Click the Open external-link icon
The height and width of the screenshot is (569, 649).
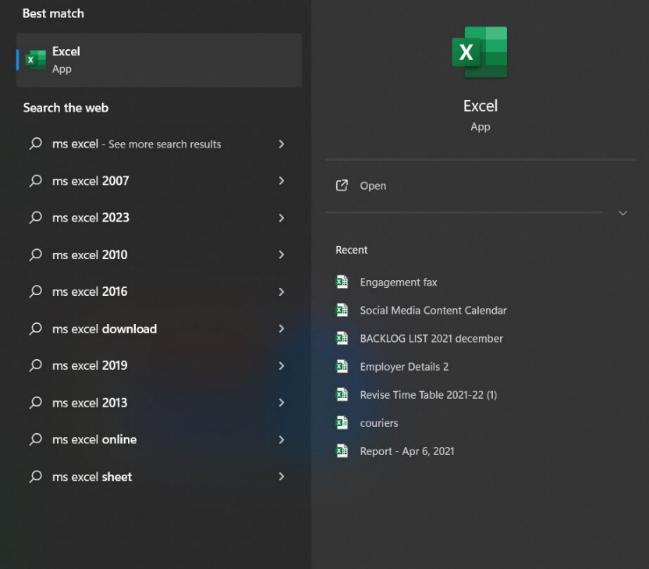coord(342,185)
